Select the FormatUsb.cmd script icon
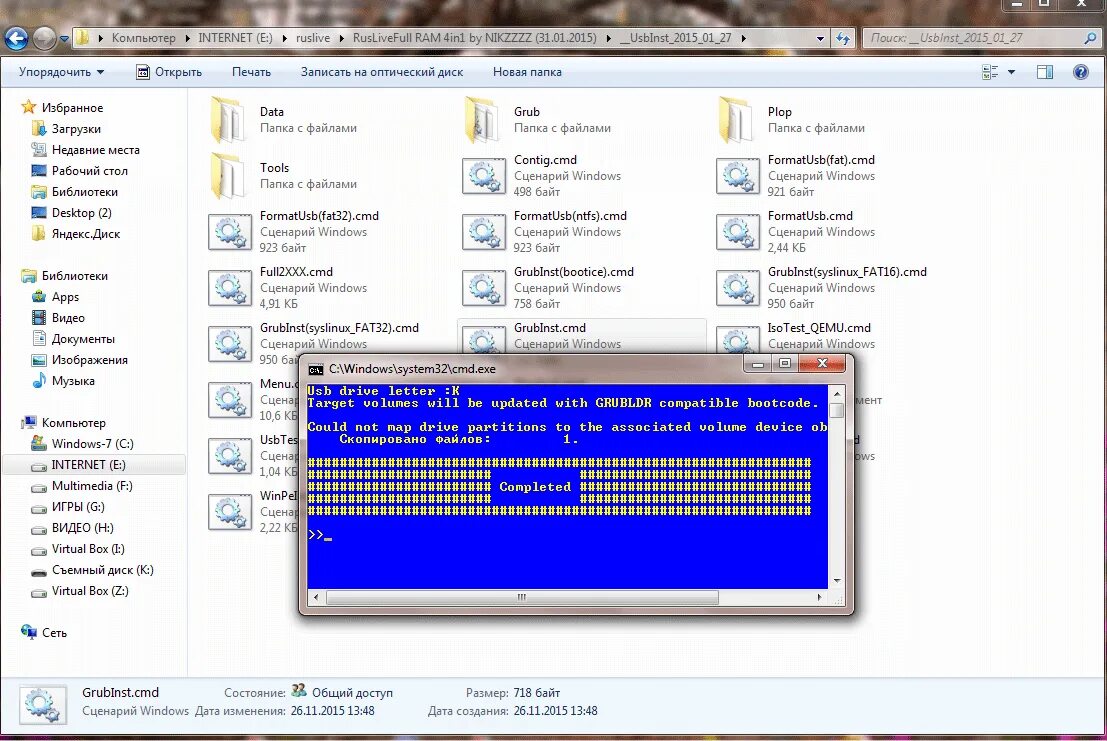Image resolution: width=1107 pixels, height=741 pixels. [738, 231]
